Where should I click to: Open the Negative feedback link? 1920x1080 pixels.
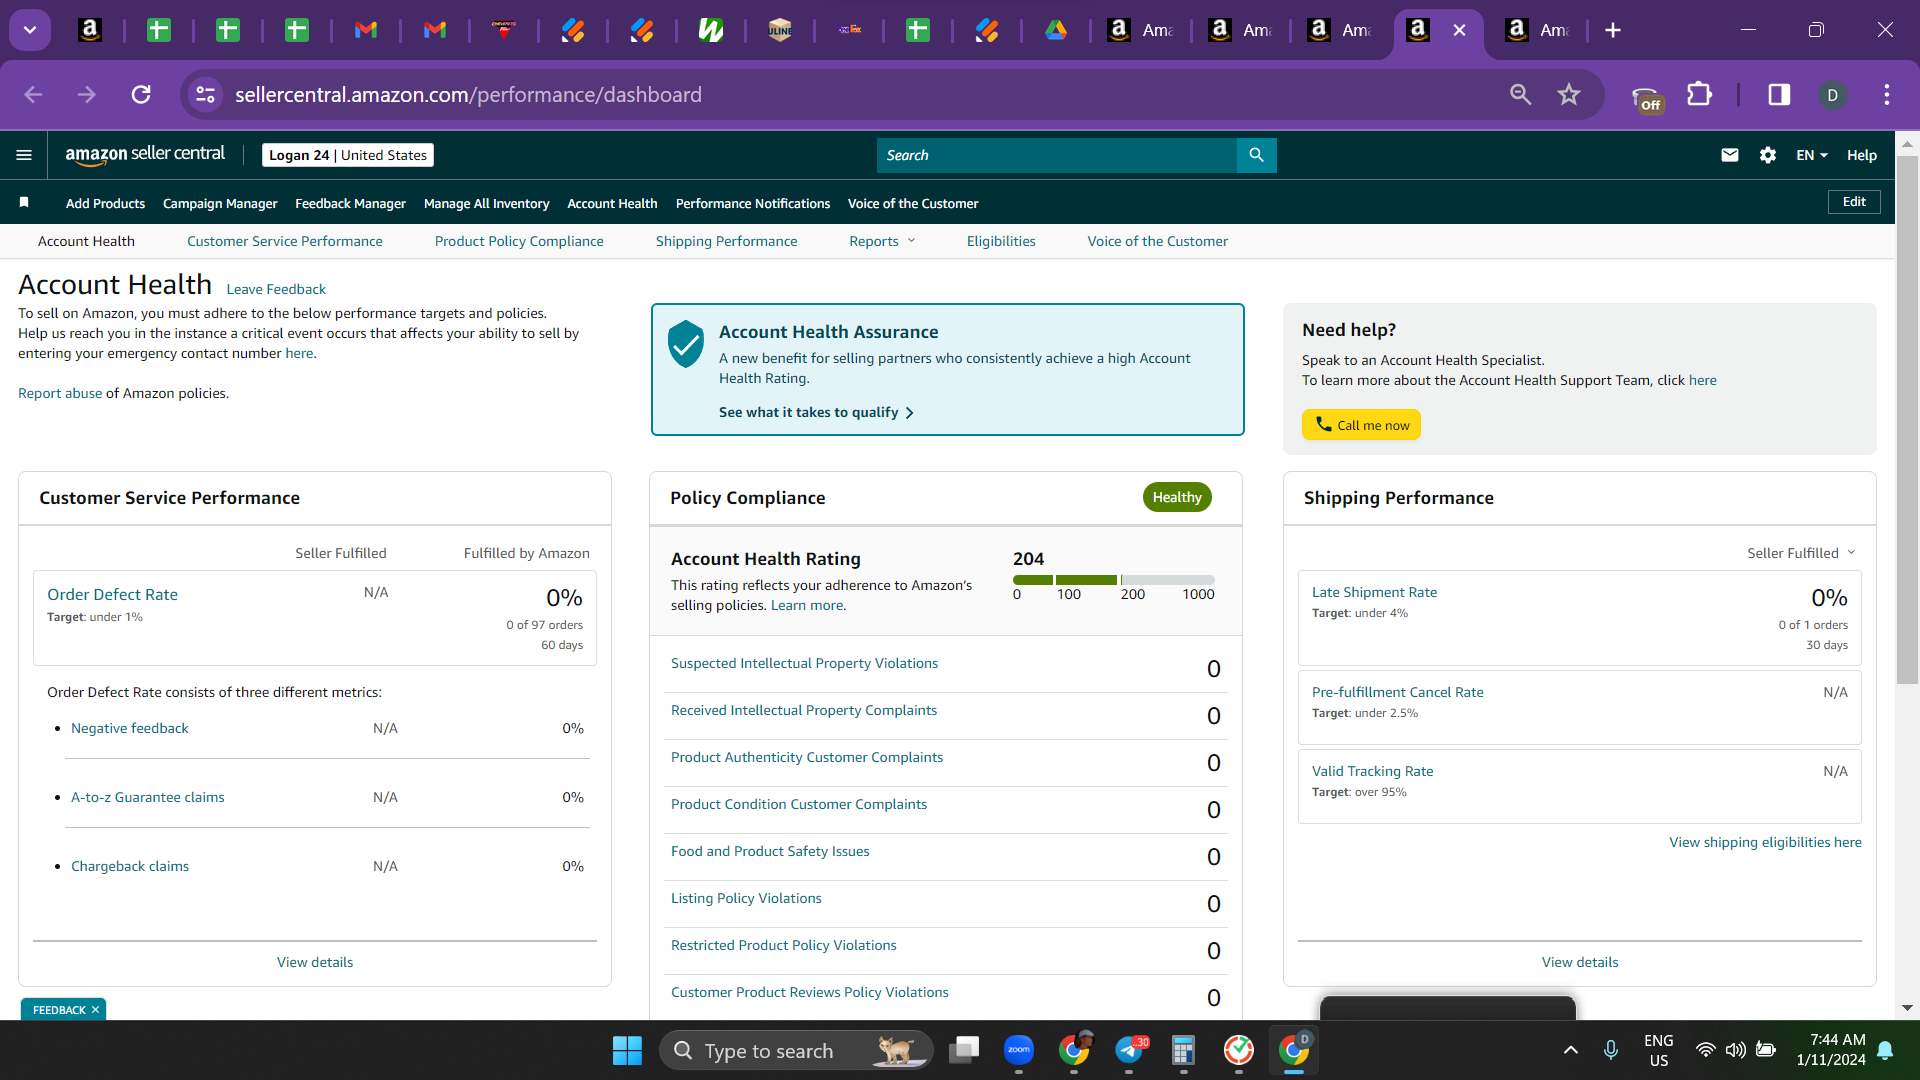point(130,728)
